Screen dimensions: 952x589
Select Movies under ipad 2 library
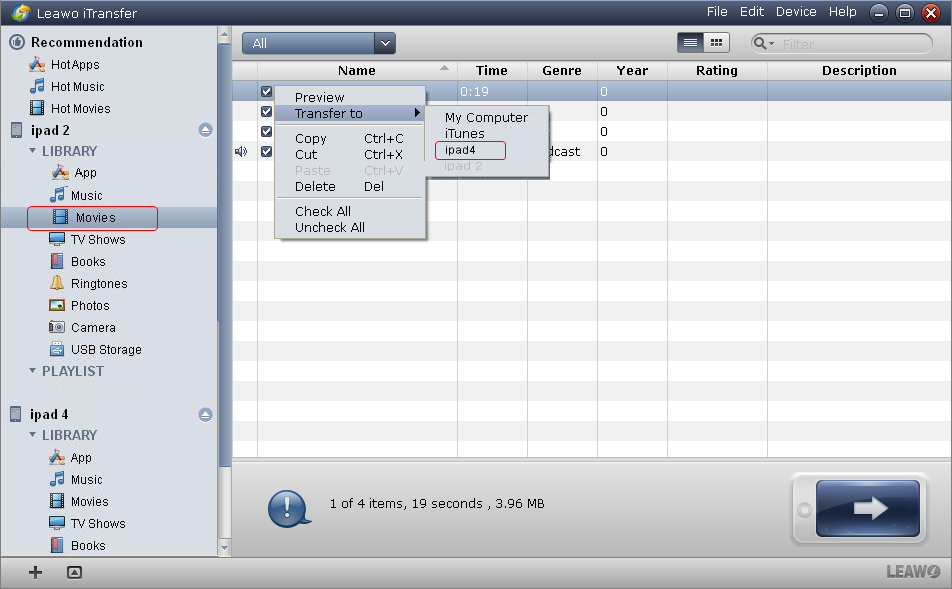click(84, 217)
